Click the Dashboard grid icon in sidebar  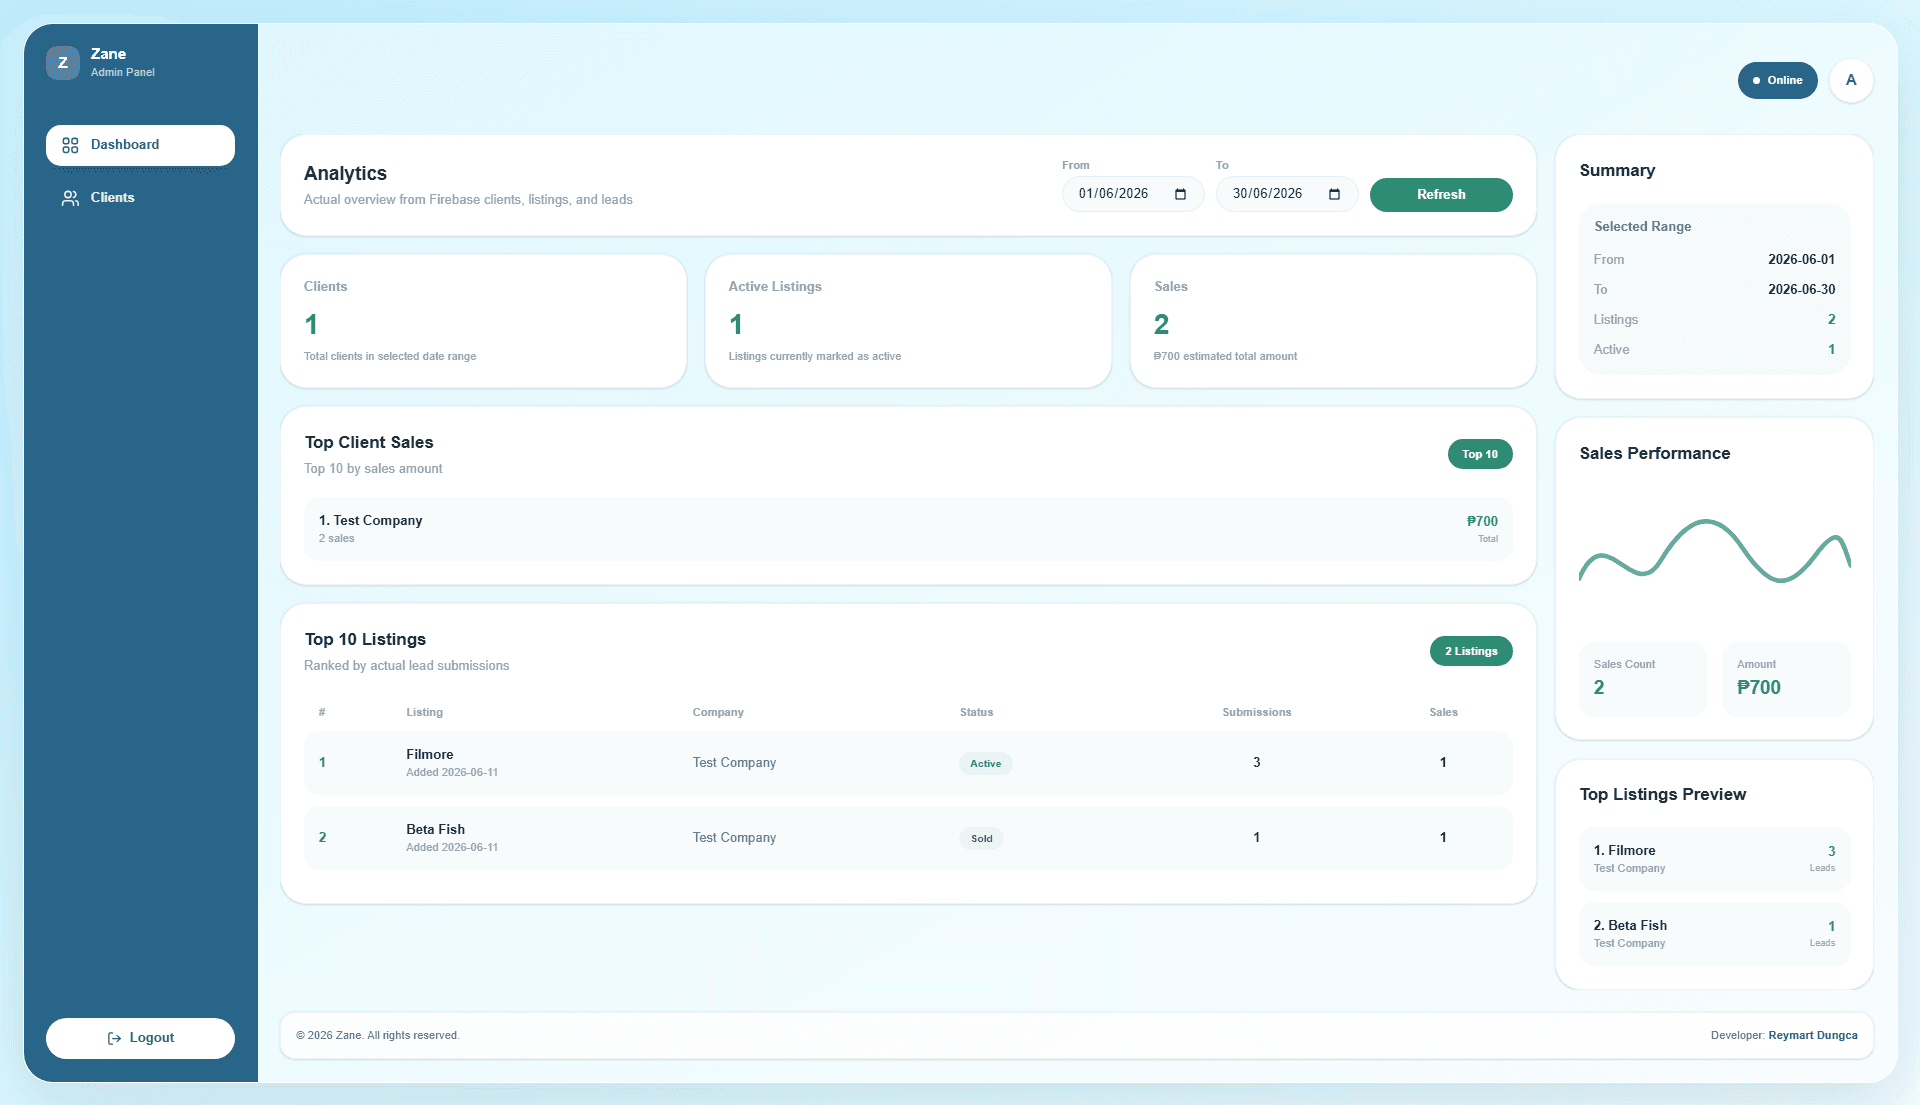(x=70, y=145)
